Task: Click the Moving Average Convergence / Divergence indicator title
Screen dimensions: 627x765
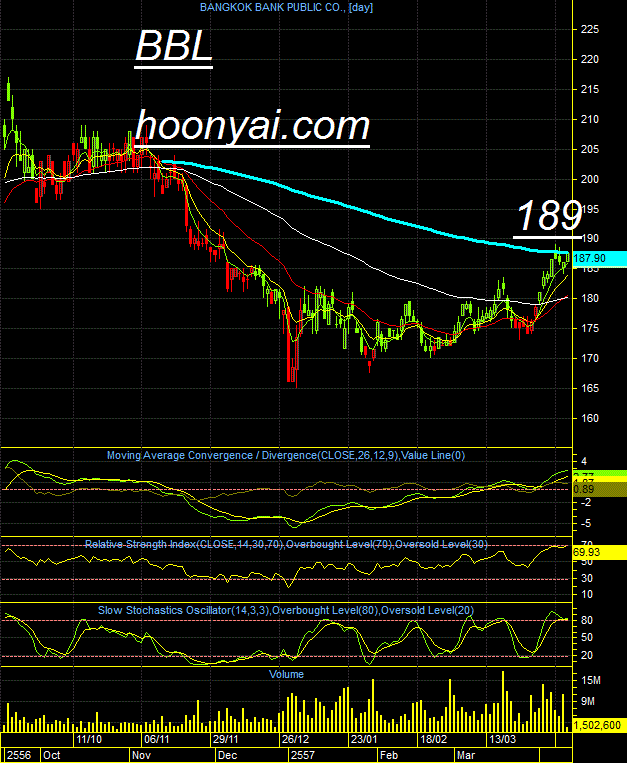Action: tap(286, 456)
